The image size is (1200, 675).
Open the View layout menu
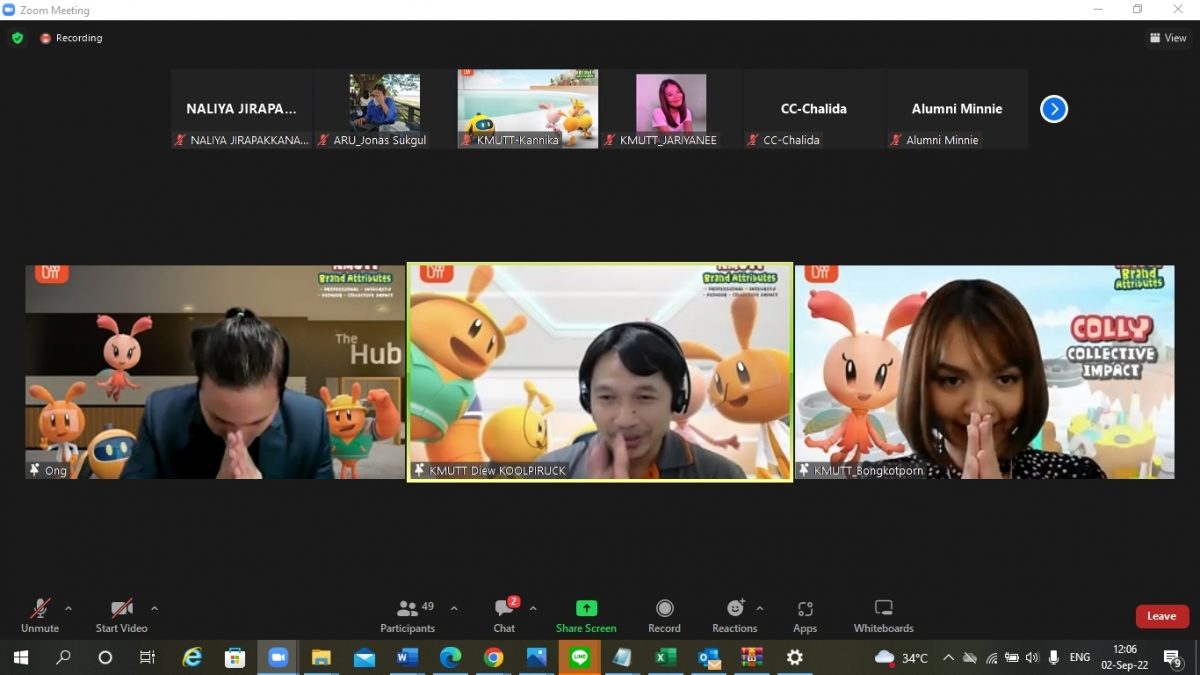click(x=1168, y=38)
